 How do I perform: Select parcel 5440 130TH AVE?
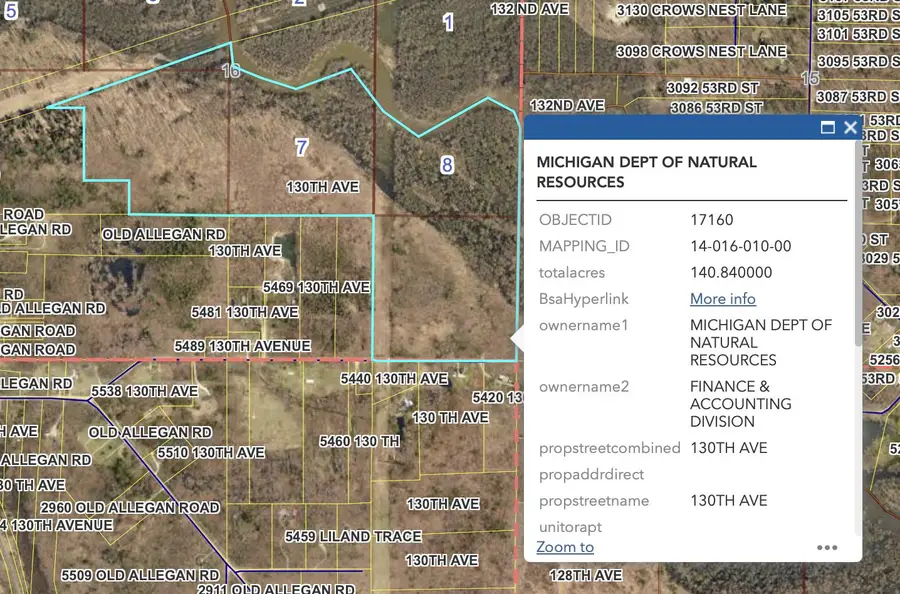(395, 379)
